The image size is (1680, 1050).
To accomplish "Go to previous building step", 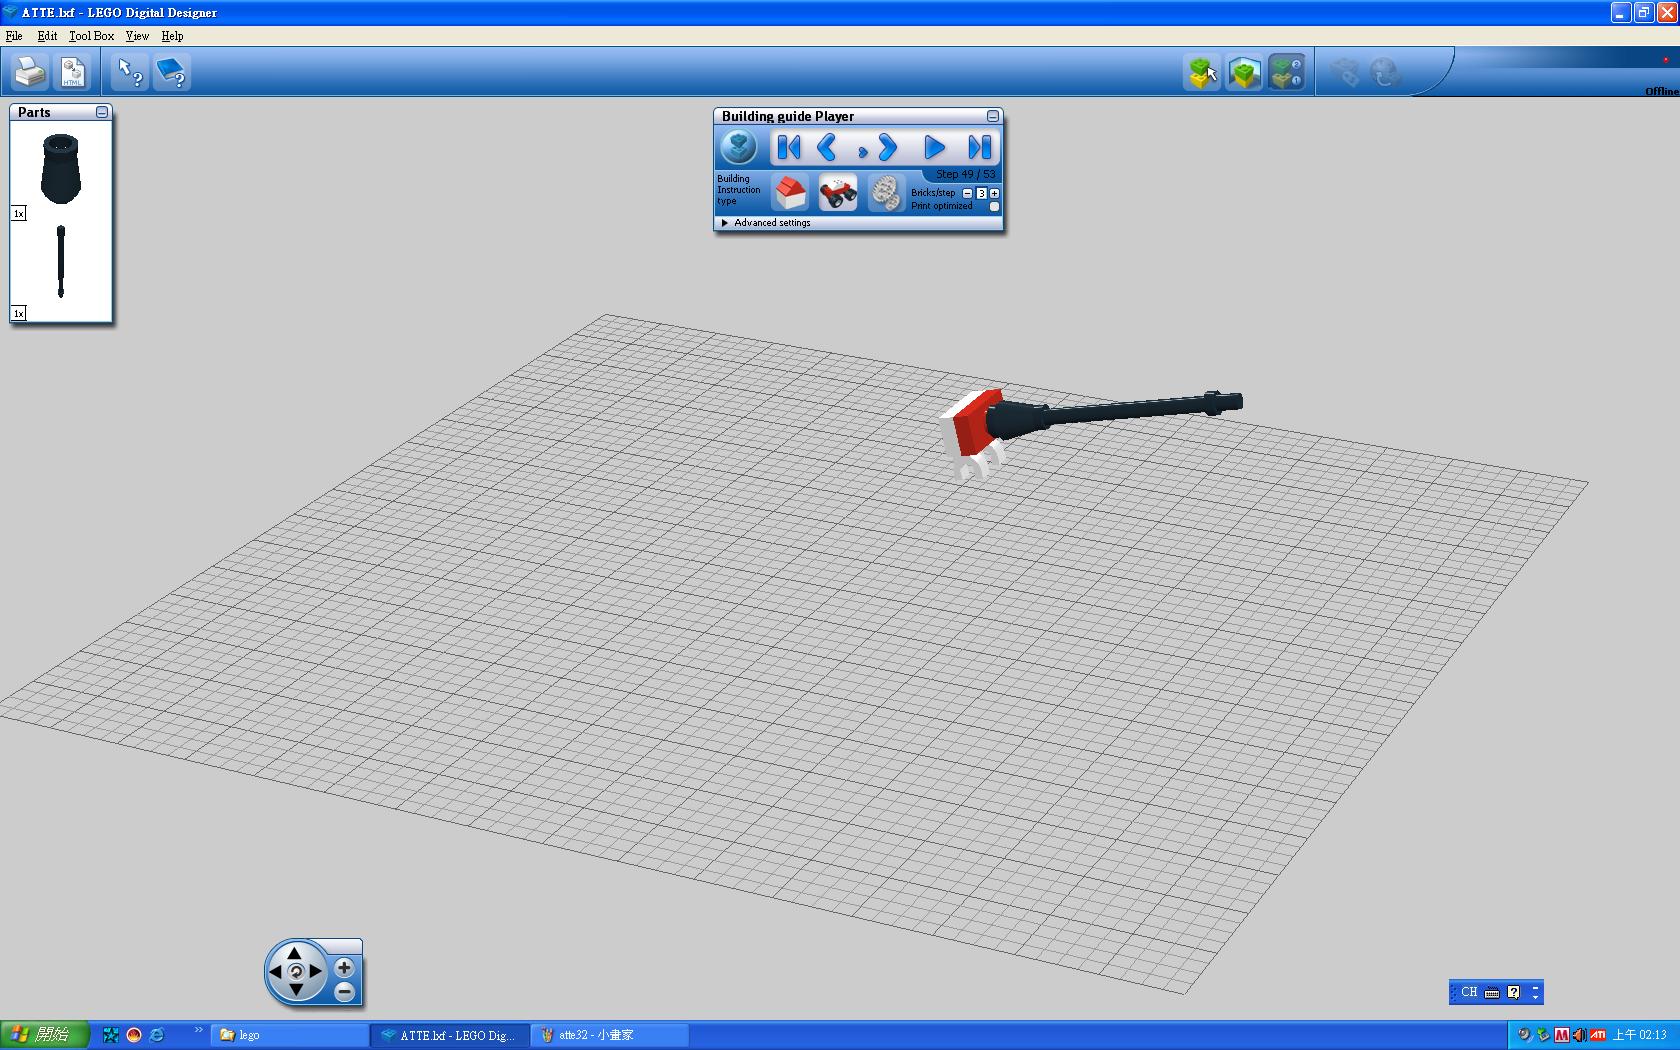I will point(826,148).
